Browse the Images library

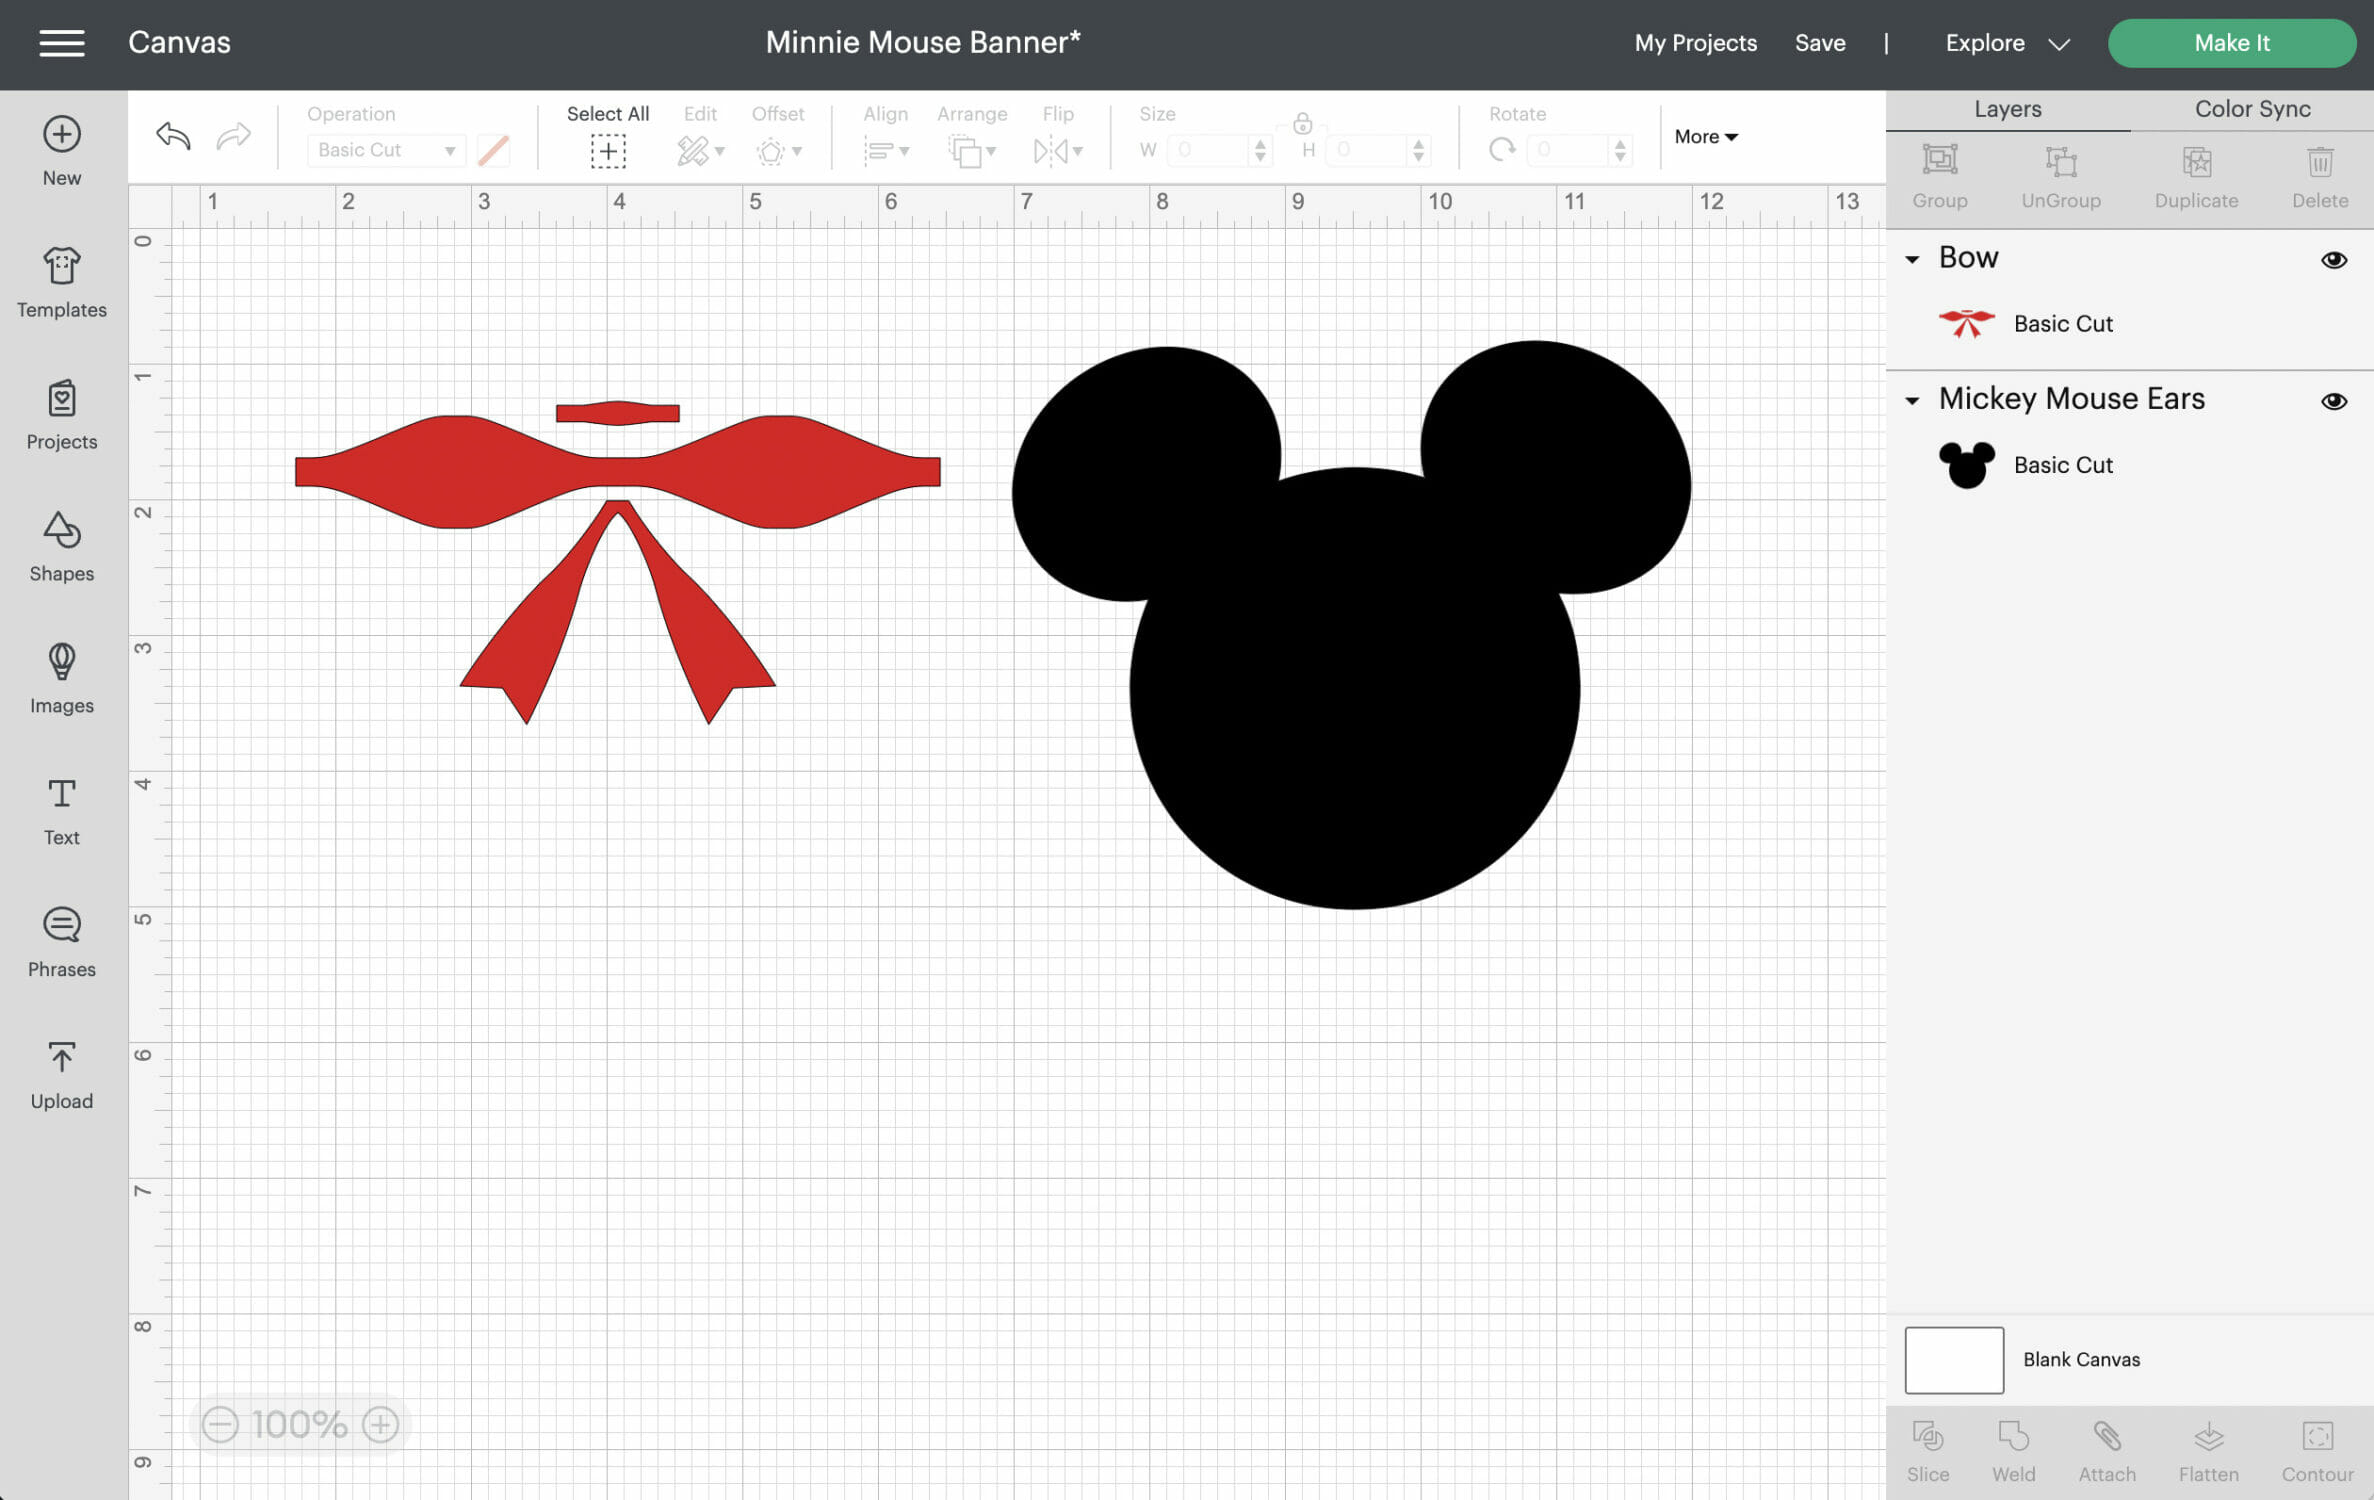(62, 679)
